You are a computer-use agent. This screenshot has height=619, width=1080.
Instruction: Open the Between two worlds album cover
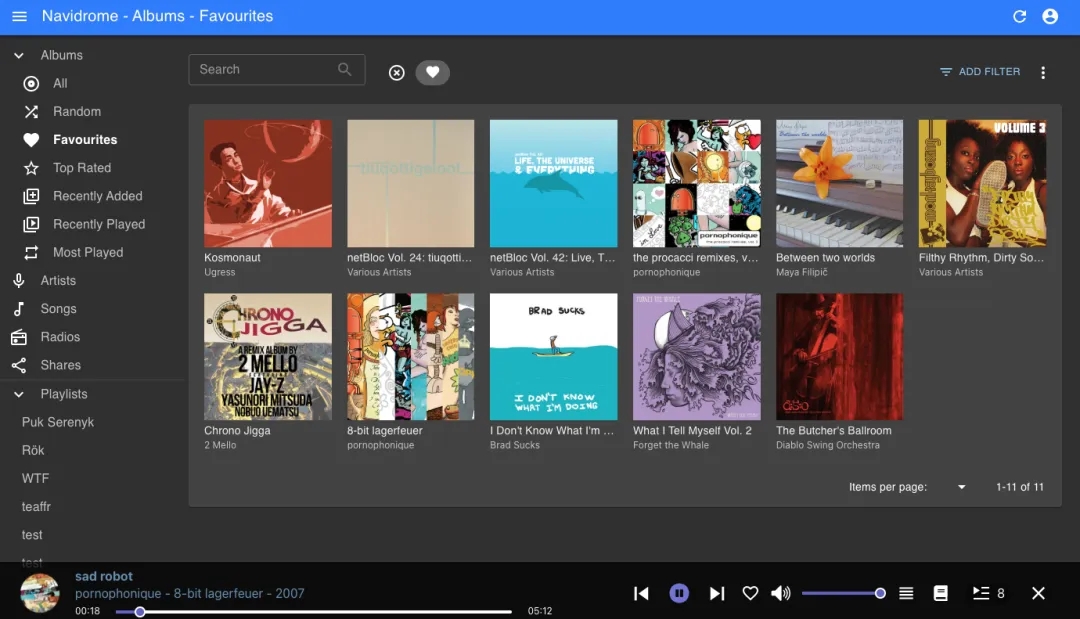point(840,183)
